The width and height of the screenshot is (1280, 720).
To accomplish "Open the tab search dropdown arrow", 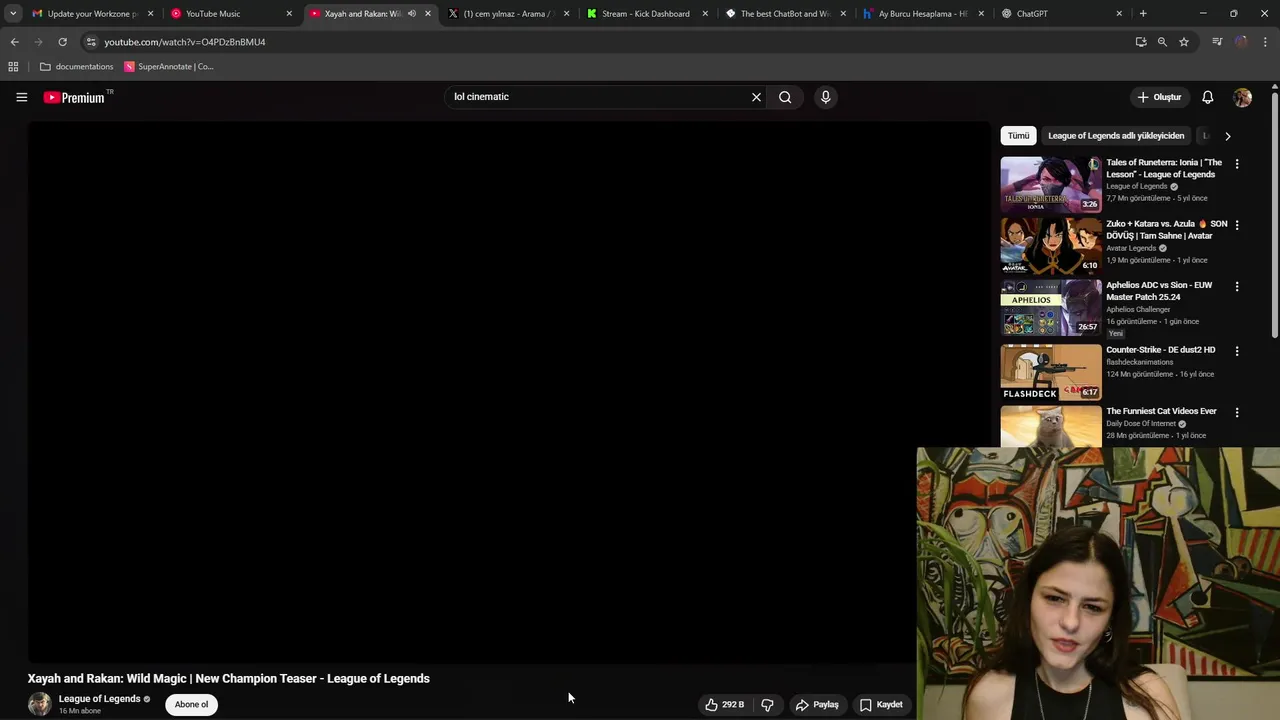I will pos(13,14).
